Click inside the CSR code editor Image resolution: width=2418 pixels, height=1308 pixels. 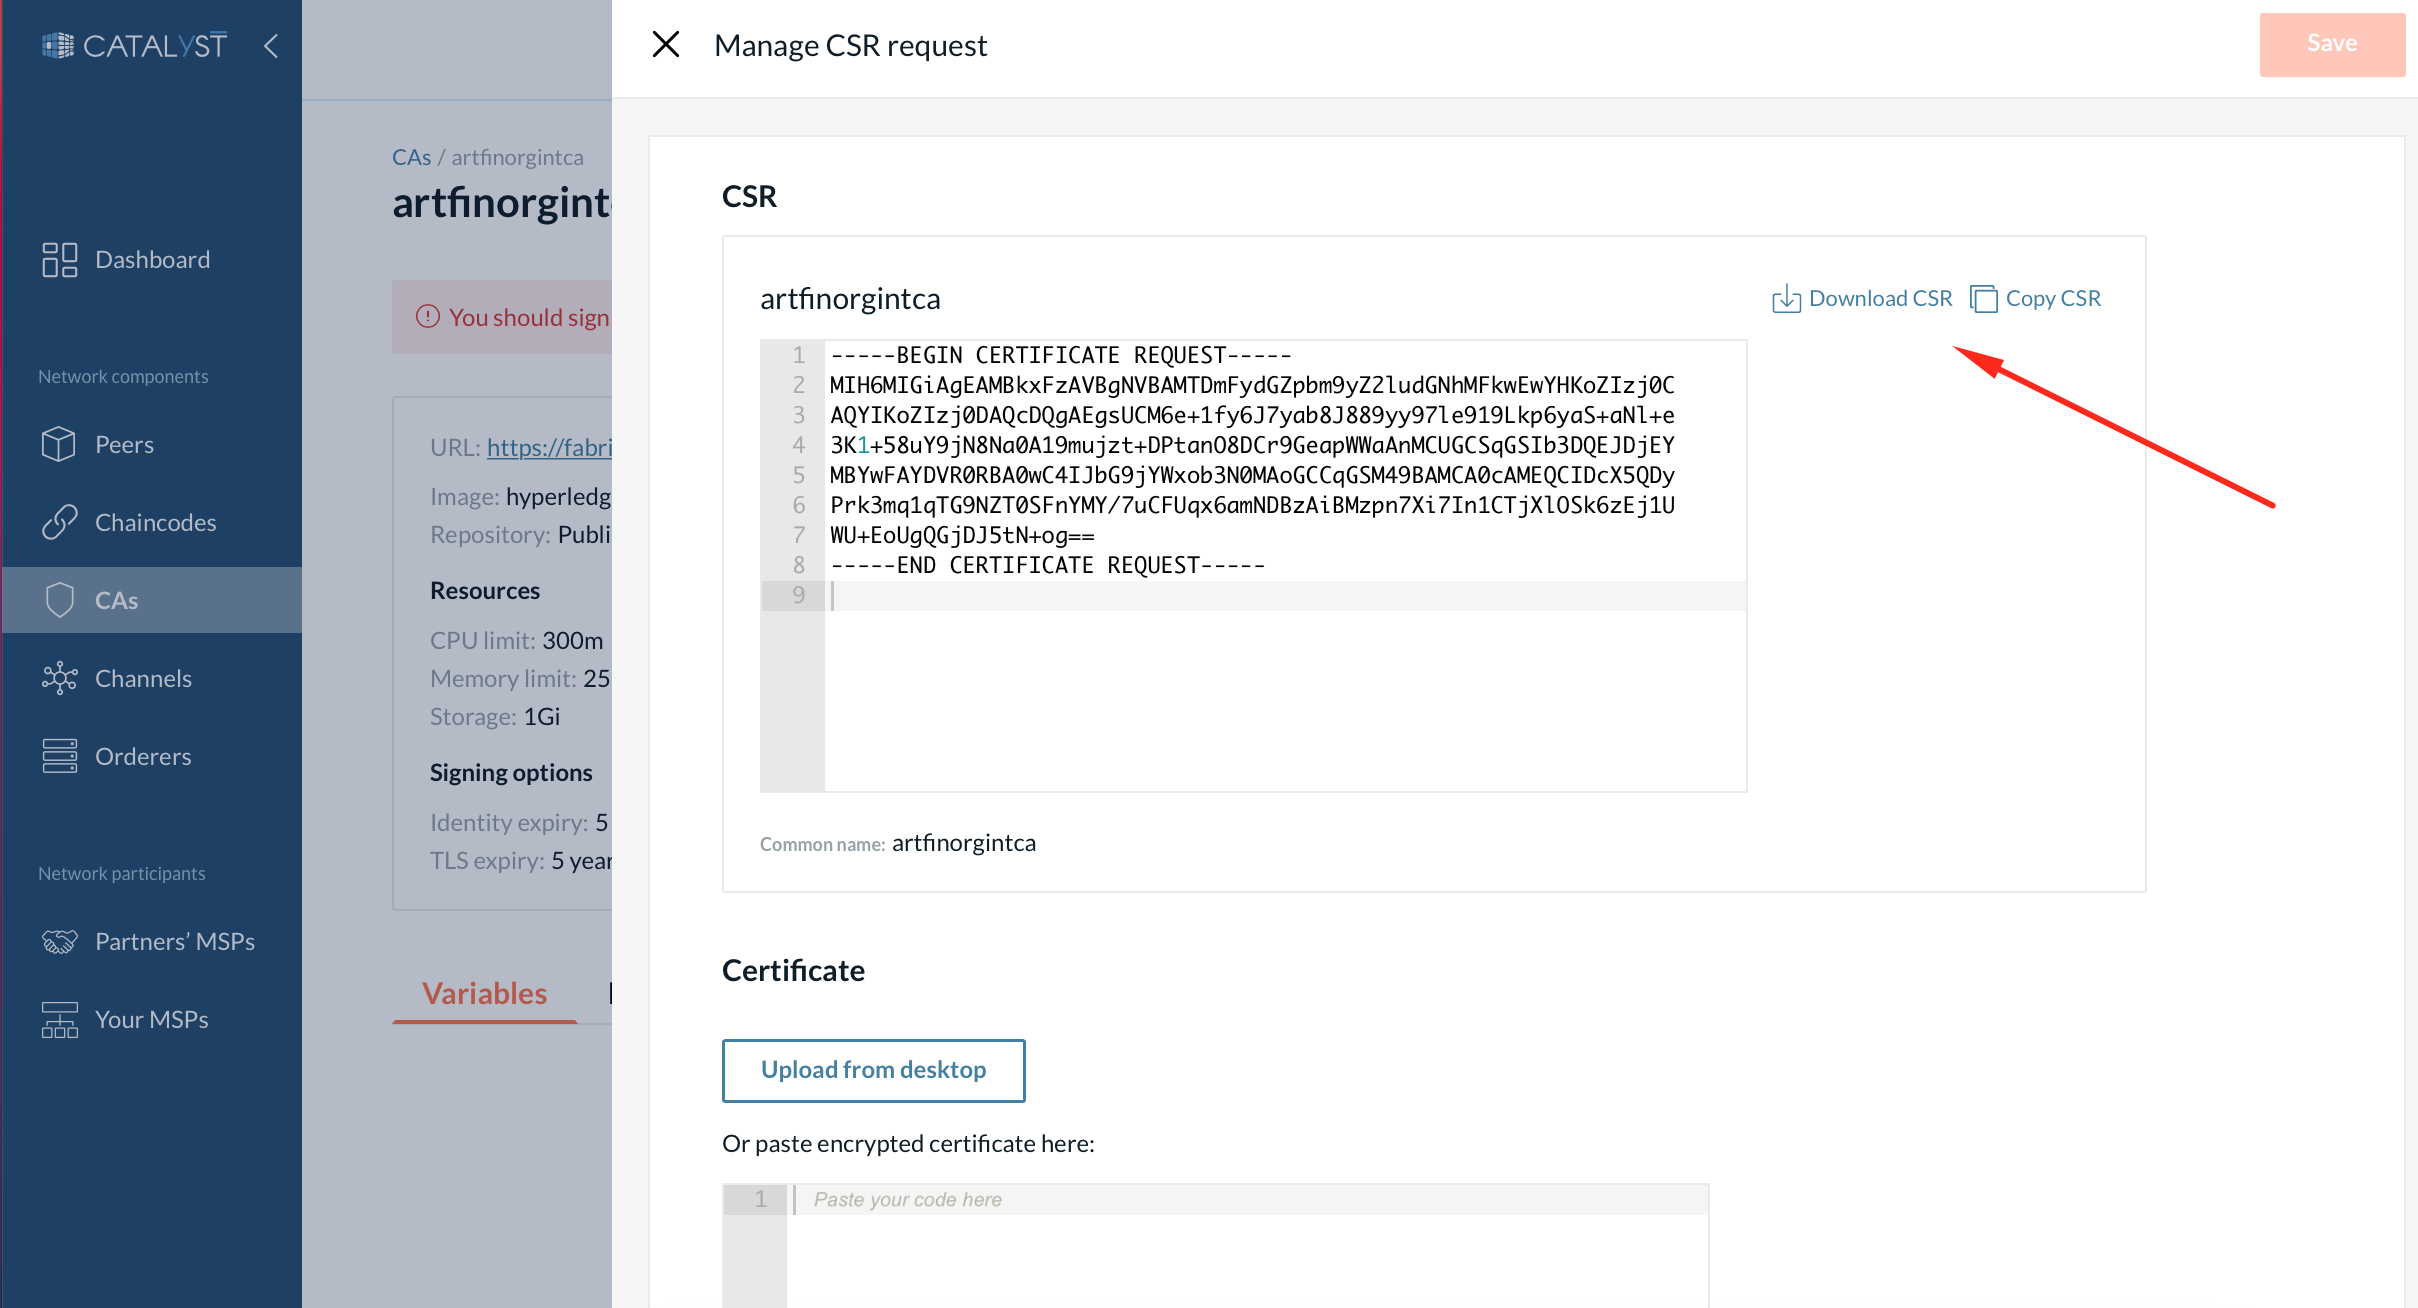point(1250,560)
